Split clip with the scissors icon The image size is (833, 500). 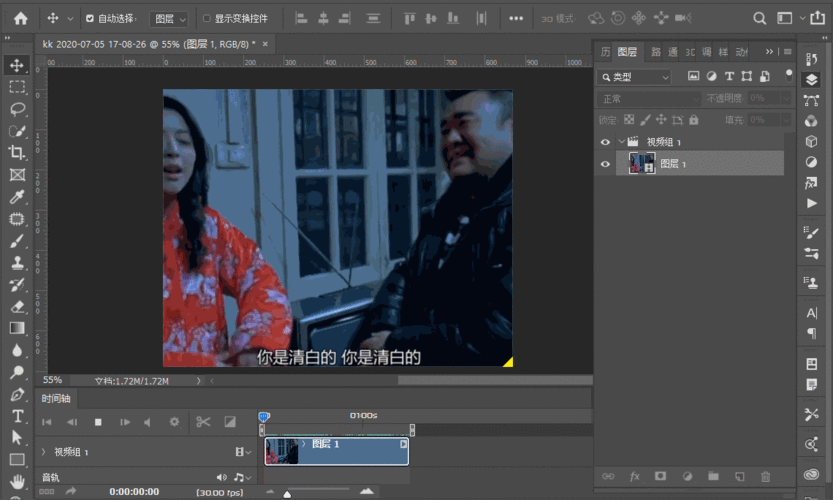pyautogui.click(x=203, y=422)
